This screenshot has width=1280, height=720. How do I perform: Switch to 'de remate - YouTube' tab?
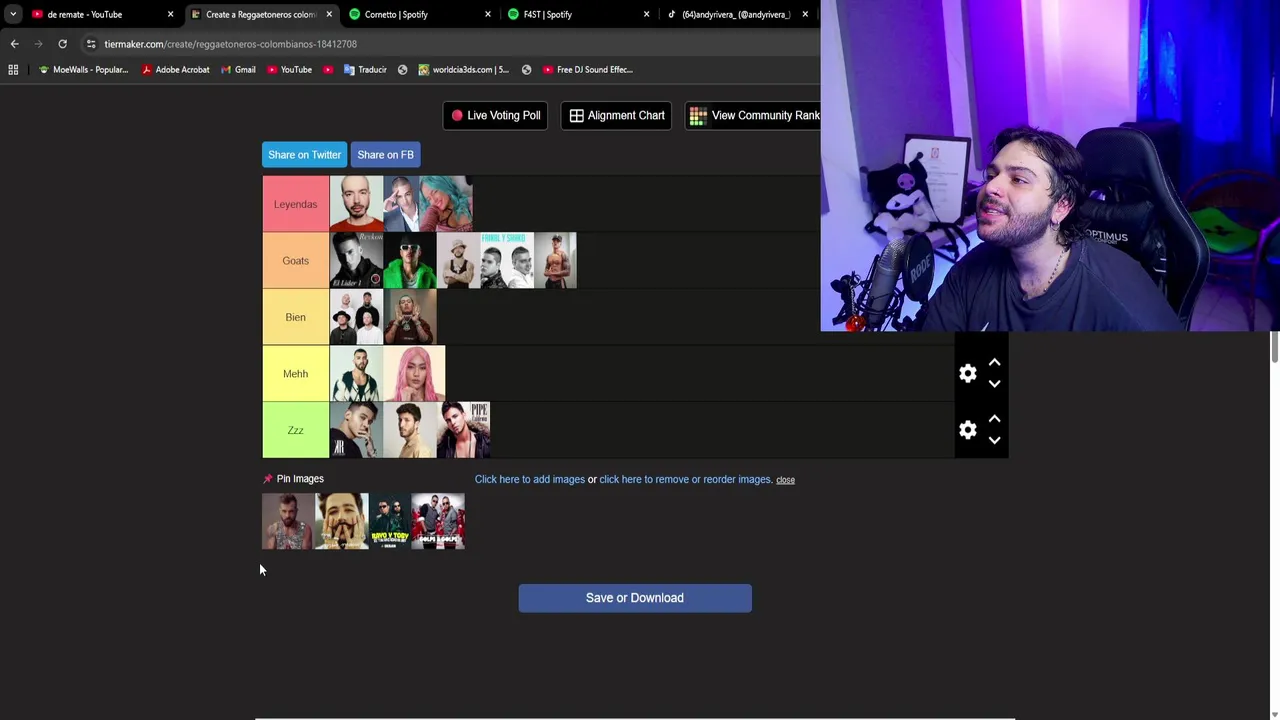point(95,14)
